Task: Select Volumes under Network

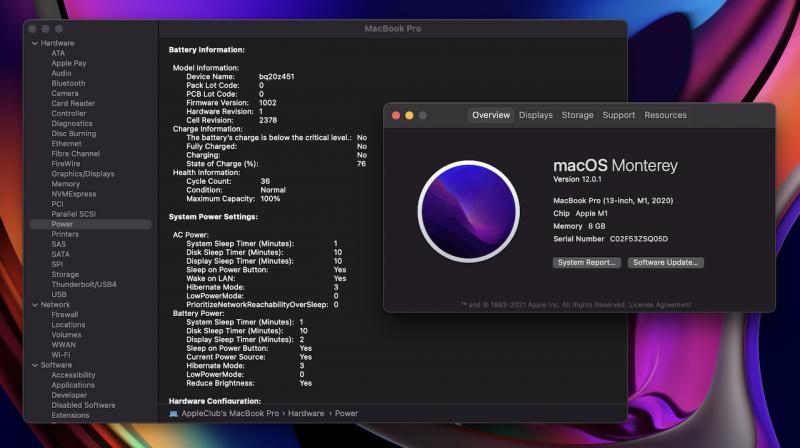Action: (x=66, y=335)
